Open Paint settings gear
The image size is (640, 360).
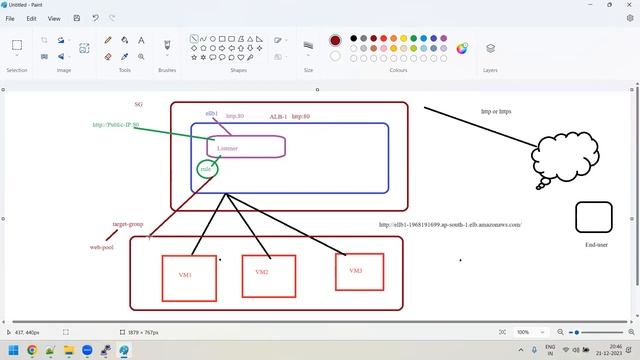(x=630, y=18)
